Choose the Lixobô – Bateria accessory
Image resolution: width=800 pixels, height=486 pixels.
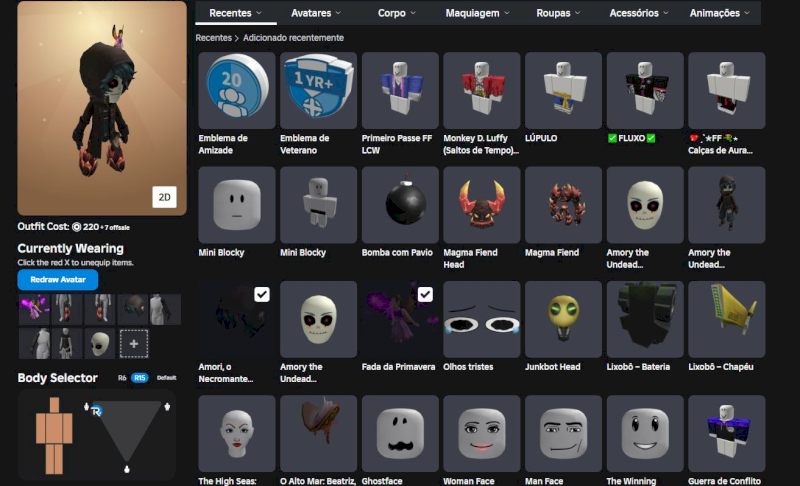tap(645, 319)
